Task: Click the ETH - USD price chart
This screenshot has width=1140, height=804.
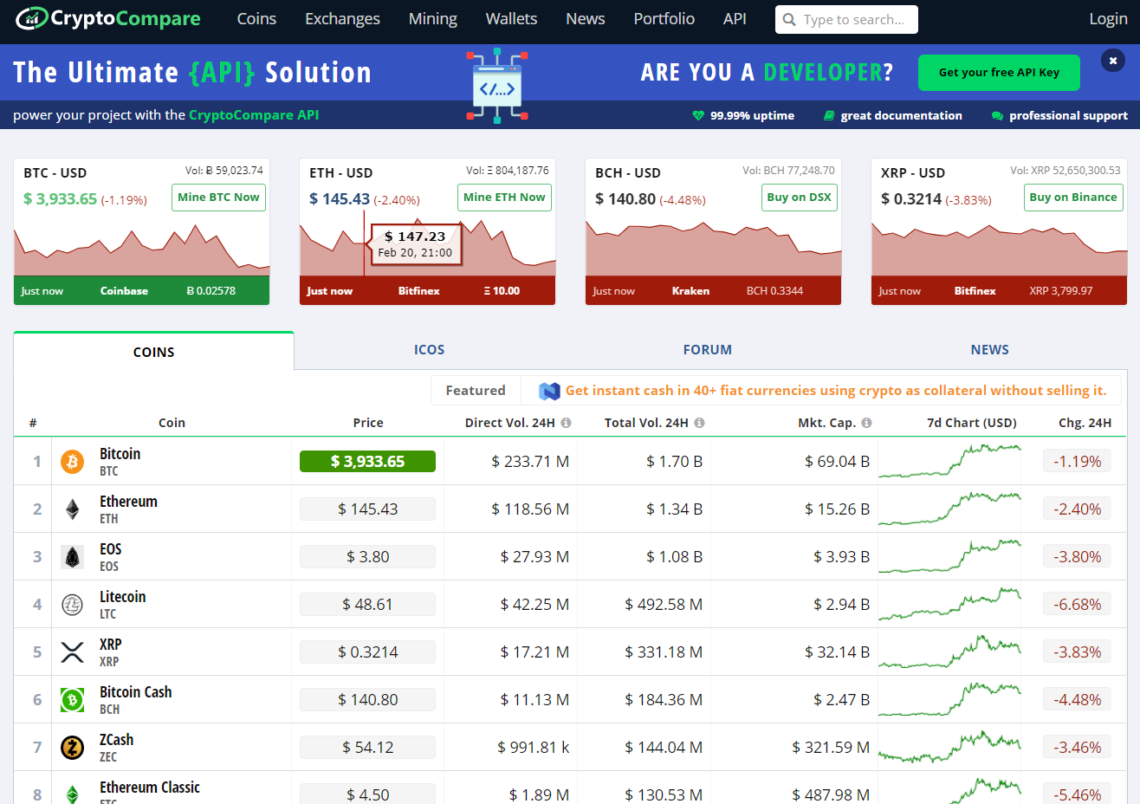Action: coord(428,249)
